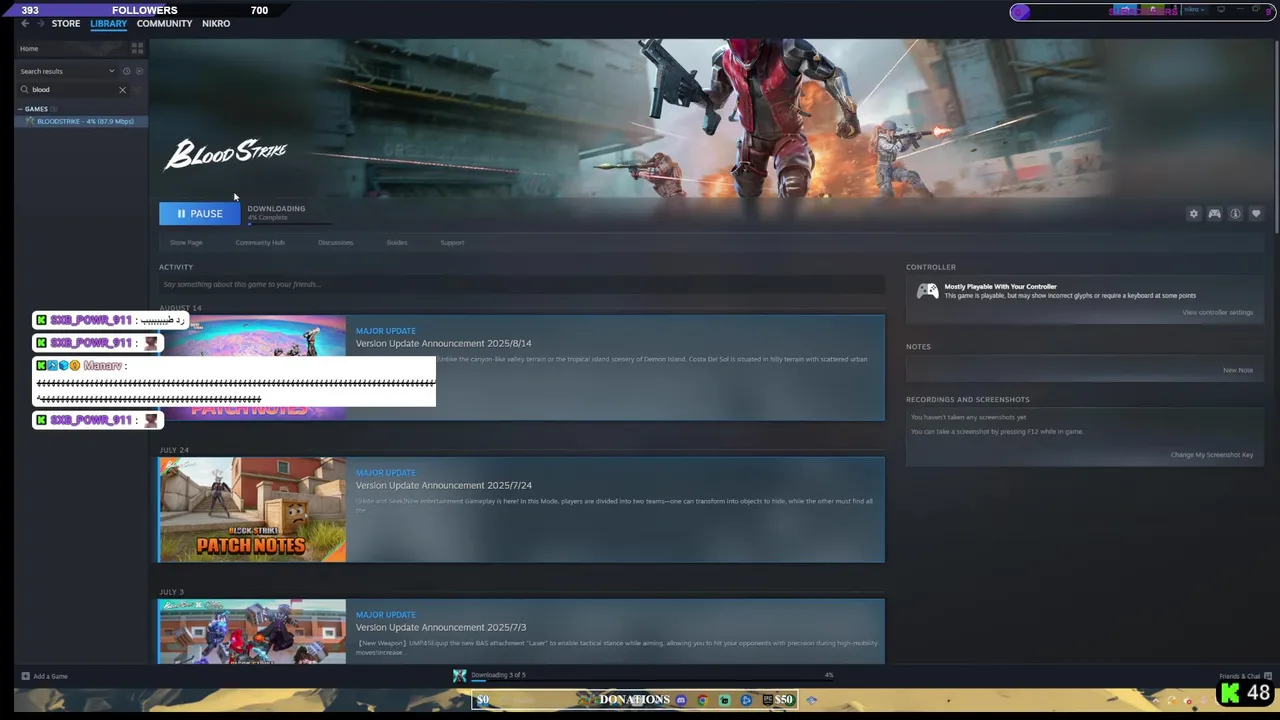Screen dimensions: 1280x720
Task: Go forward with the right arrow
Action: (39, 23)
